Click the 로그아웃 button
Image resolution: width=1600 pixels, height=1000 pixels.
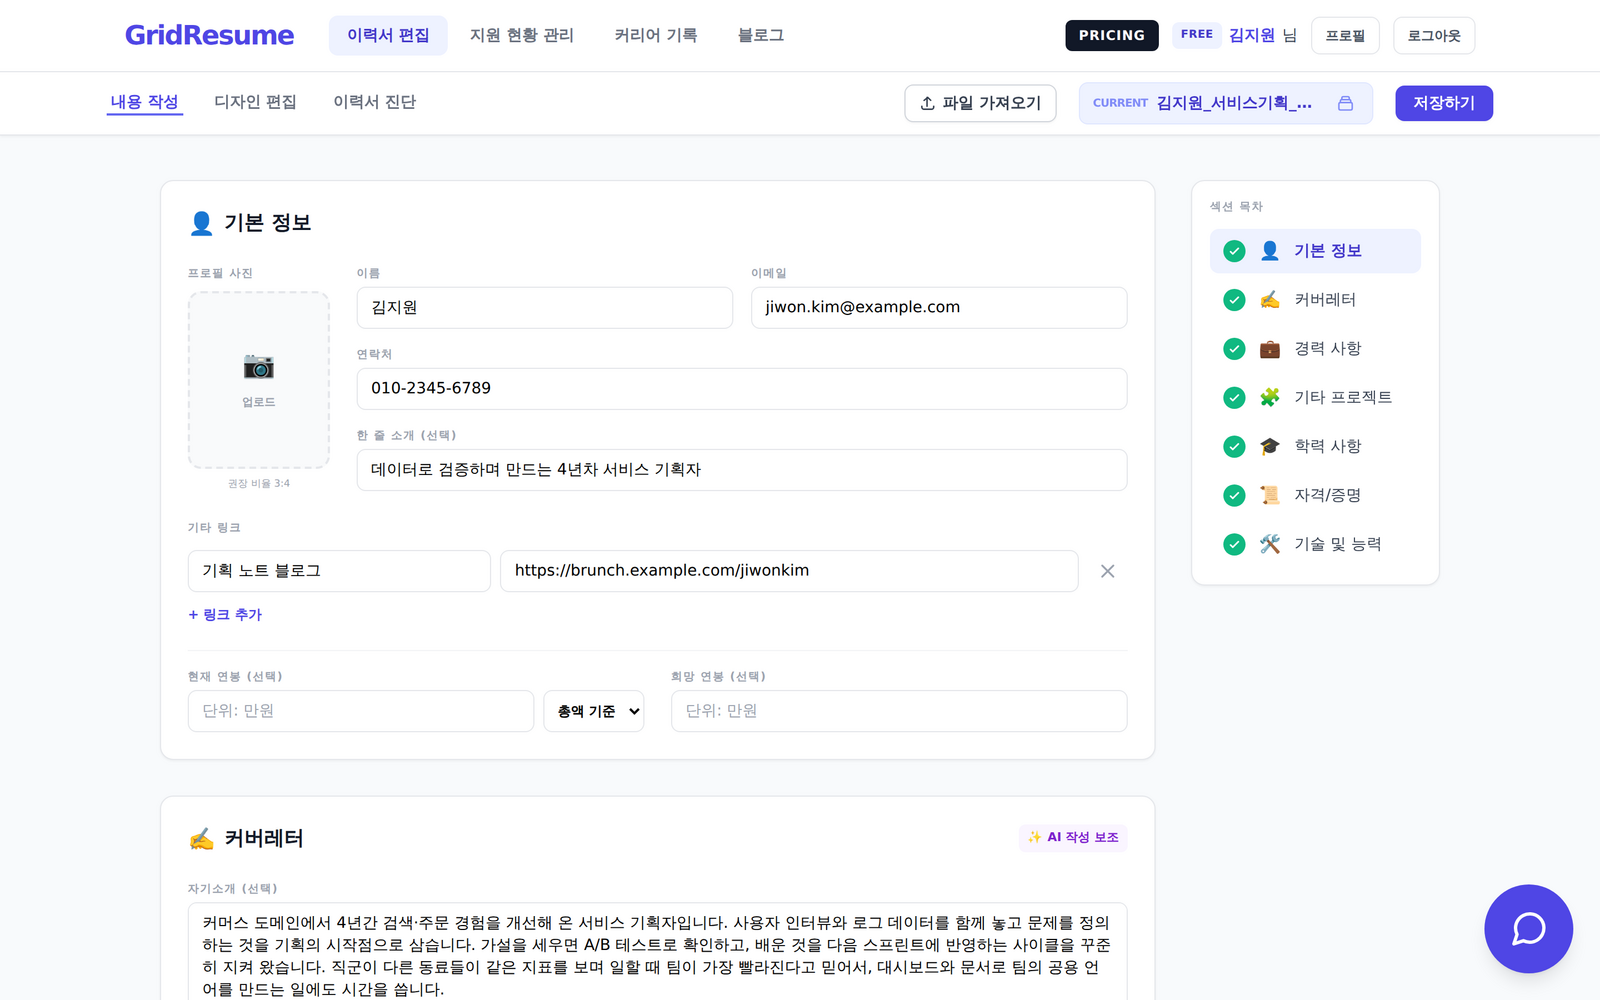(1434, 35)
